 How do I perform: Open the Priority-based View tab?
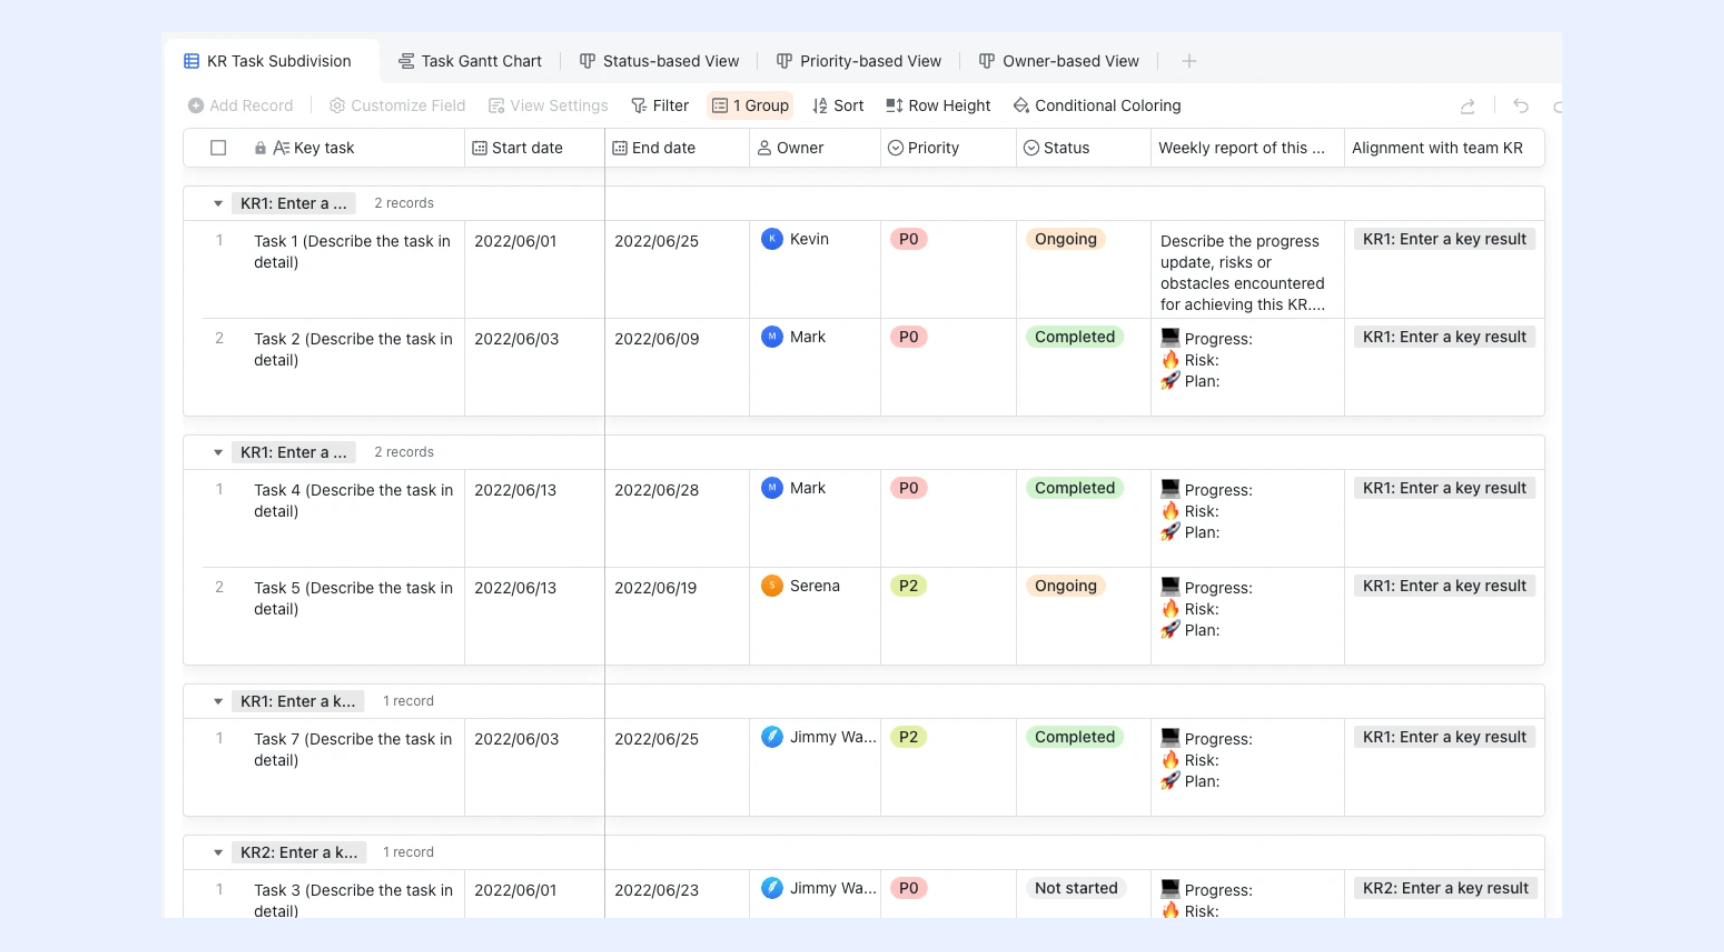coord(859,61)
